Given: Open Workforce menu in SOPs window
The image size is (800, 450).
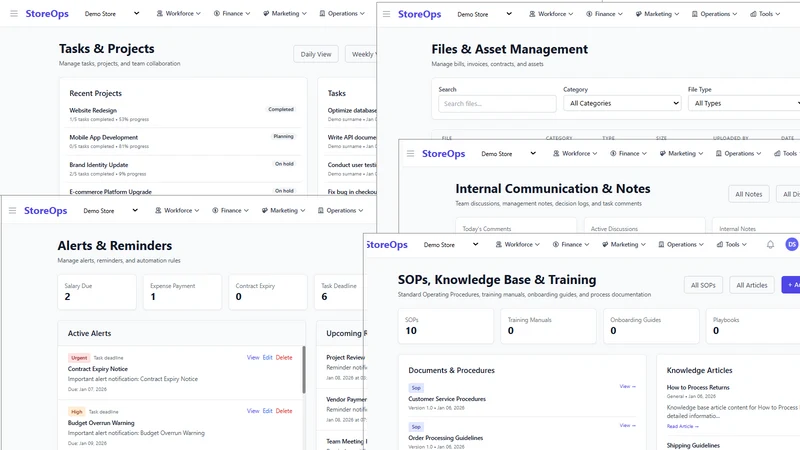Looking at the screenshot, I should click(517, 245).
